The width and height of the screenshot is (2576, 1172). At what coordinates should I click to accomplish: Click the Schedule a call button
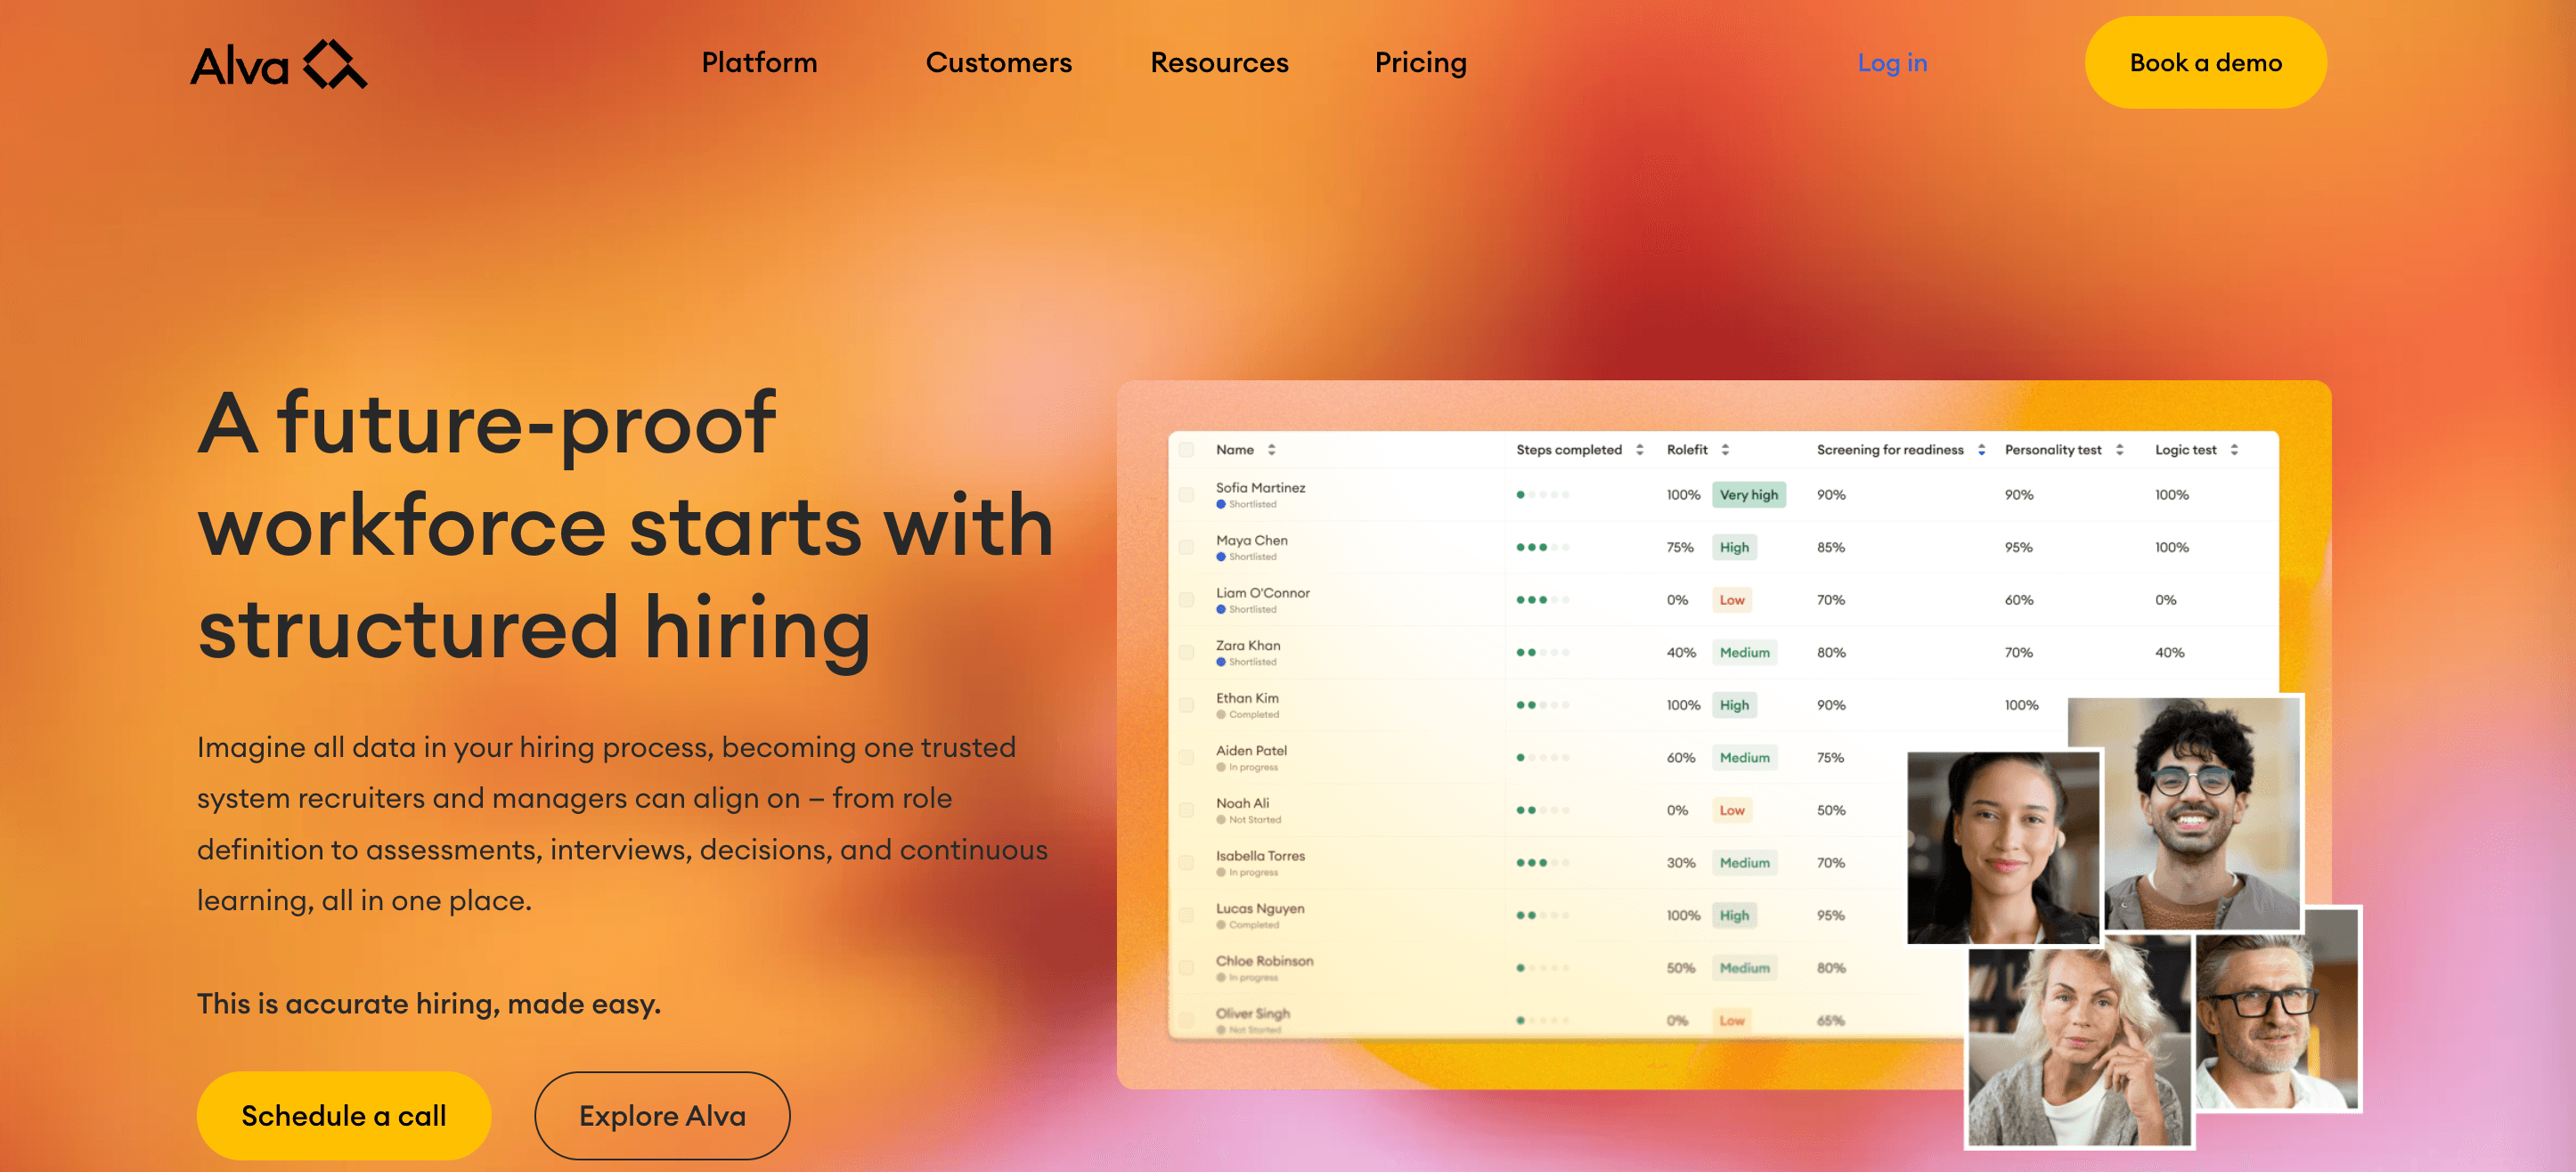343,1115
